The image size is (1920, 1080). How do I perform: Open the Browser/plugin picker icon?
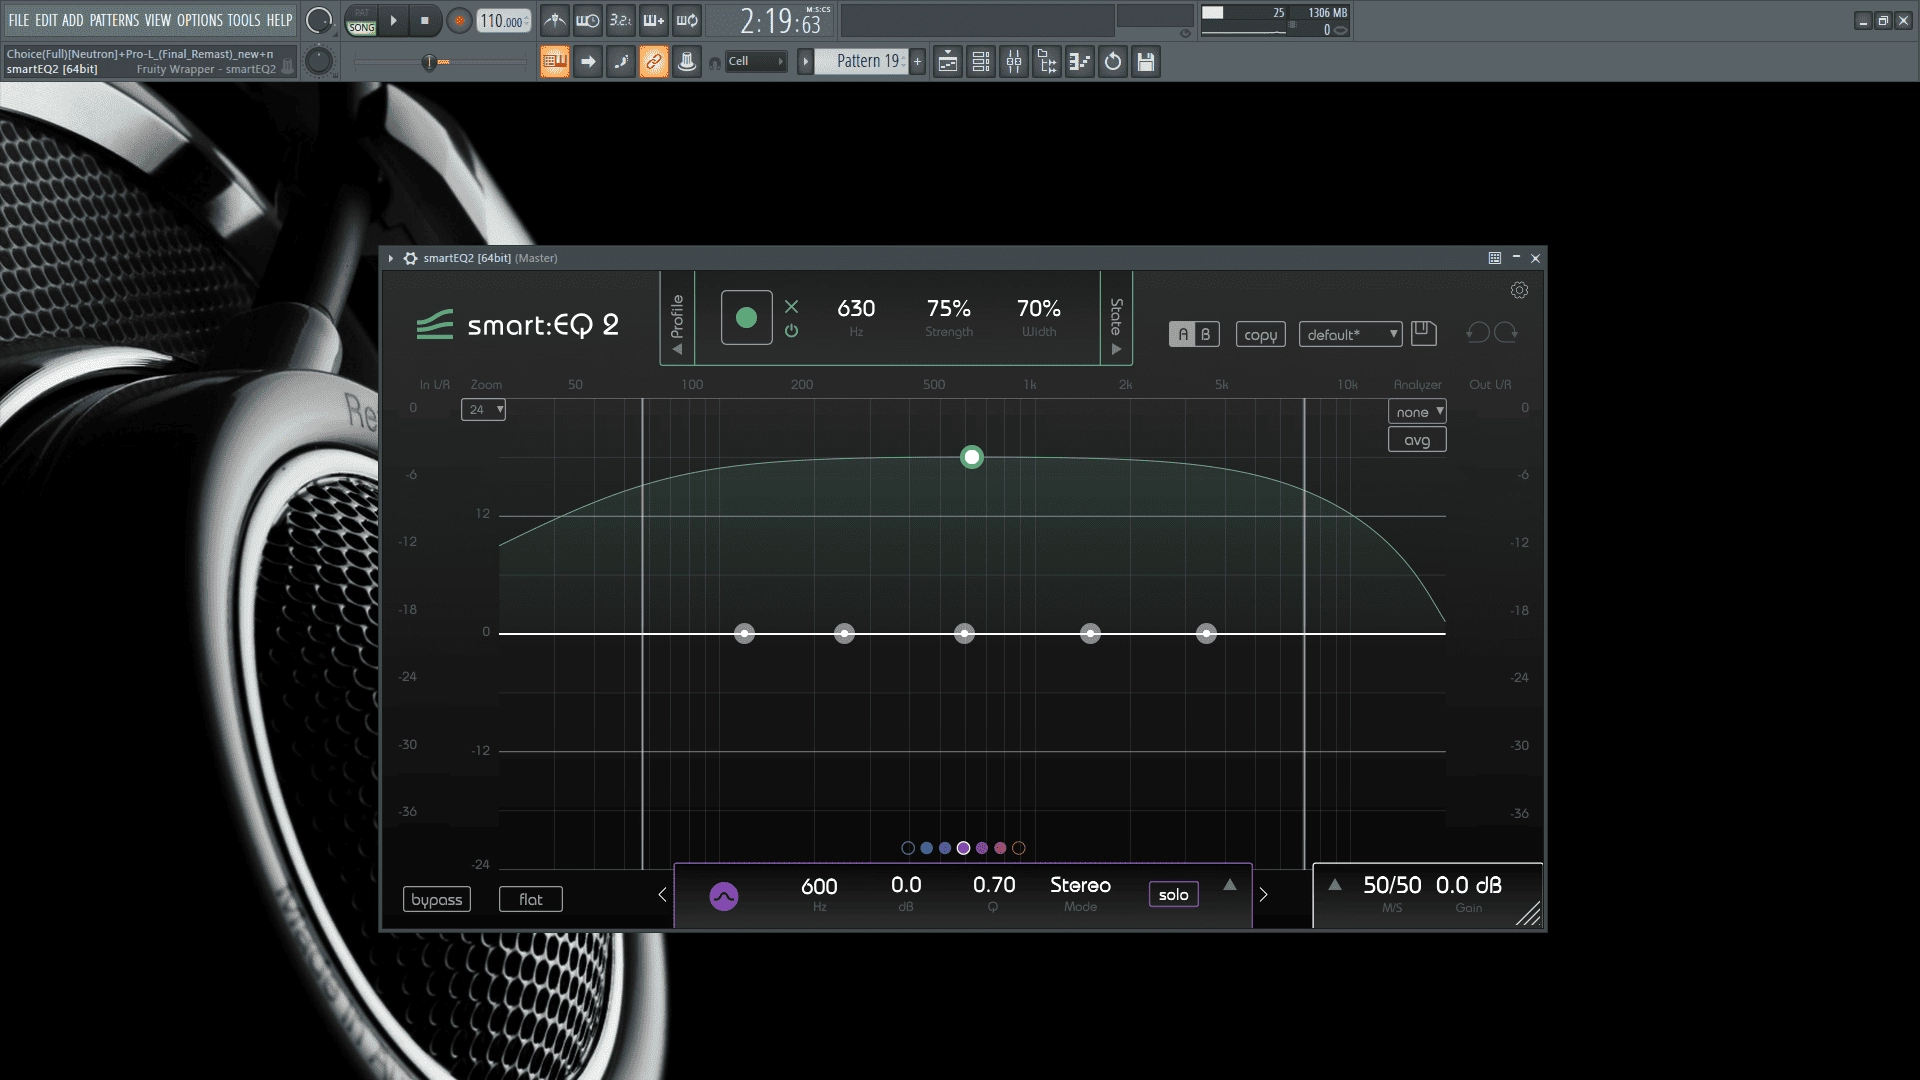tap(1047, 62)
